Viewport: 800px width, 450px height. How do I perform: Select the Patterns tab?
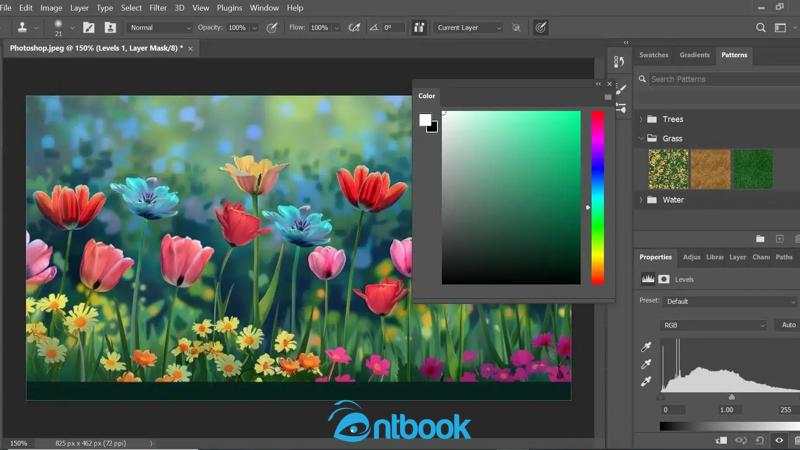pyautogui.click(x=734, y=55)
